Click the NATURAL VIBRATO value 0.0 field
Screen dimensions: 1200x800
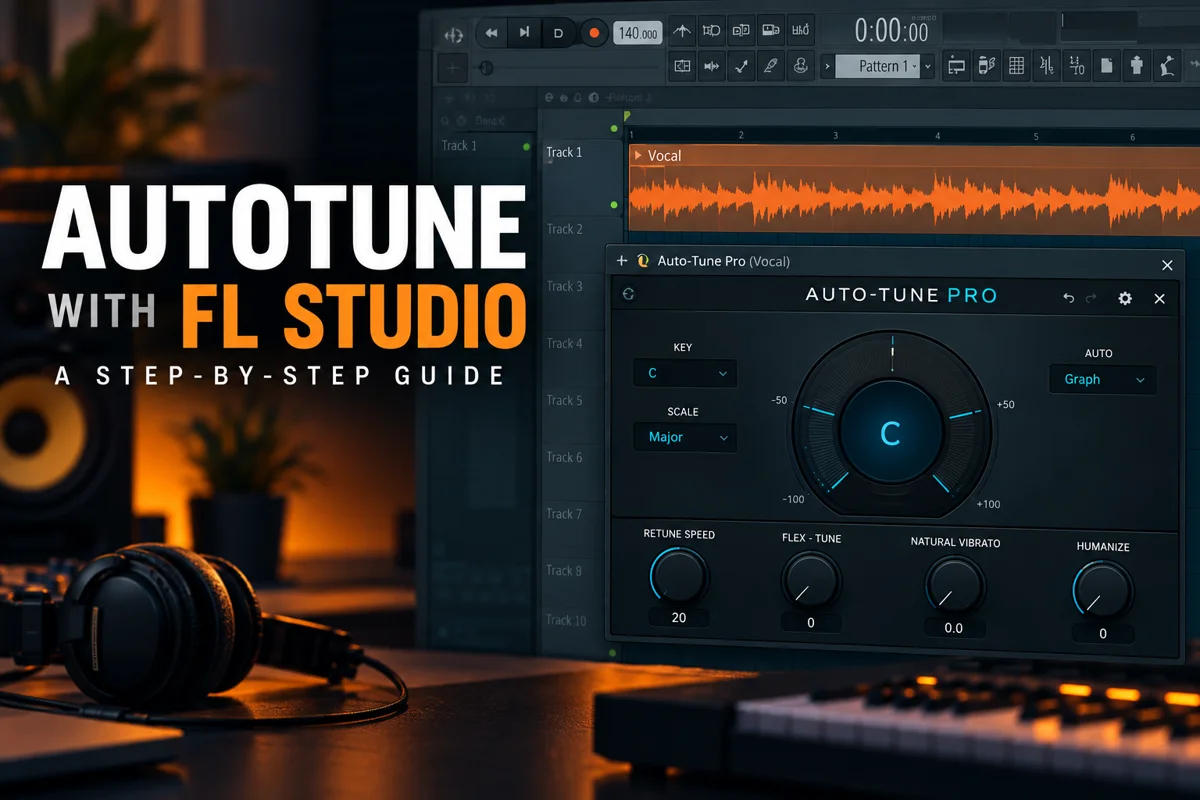[x=954, y=627]
